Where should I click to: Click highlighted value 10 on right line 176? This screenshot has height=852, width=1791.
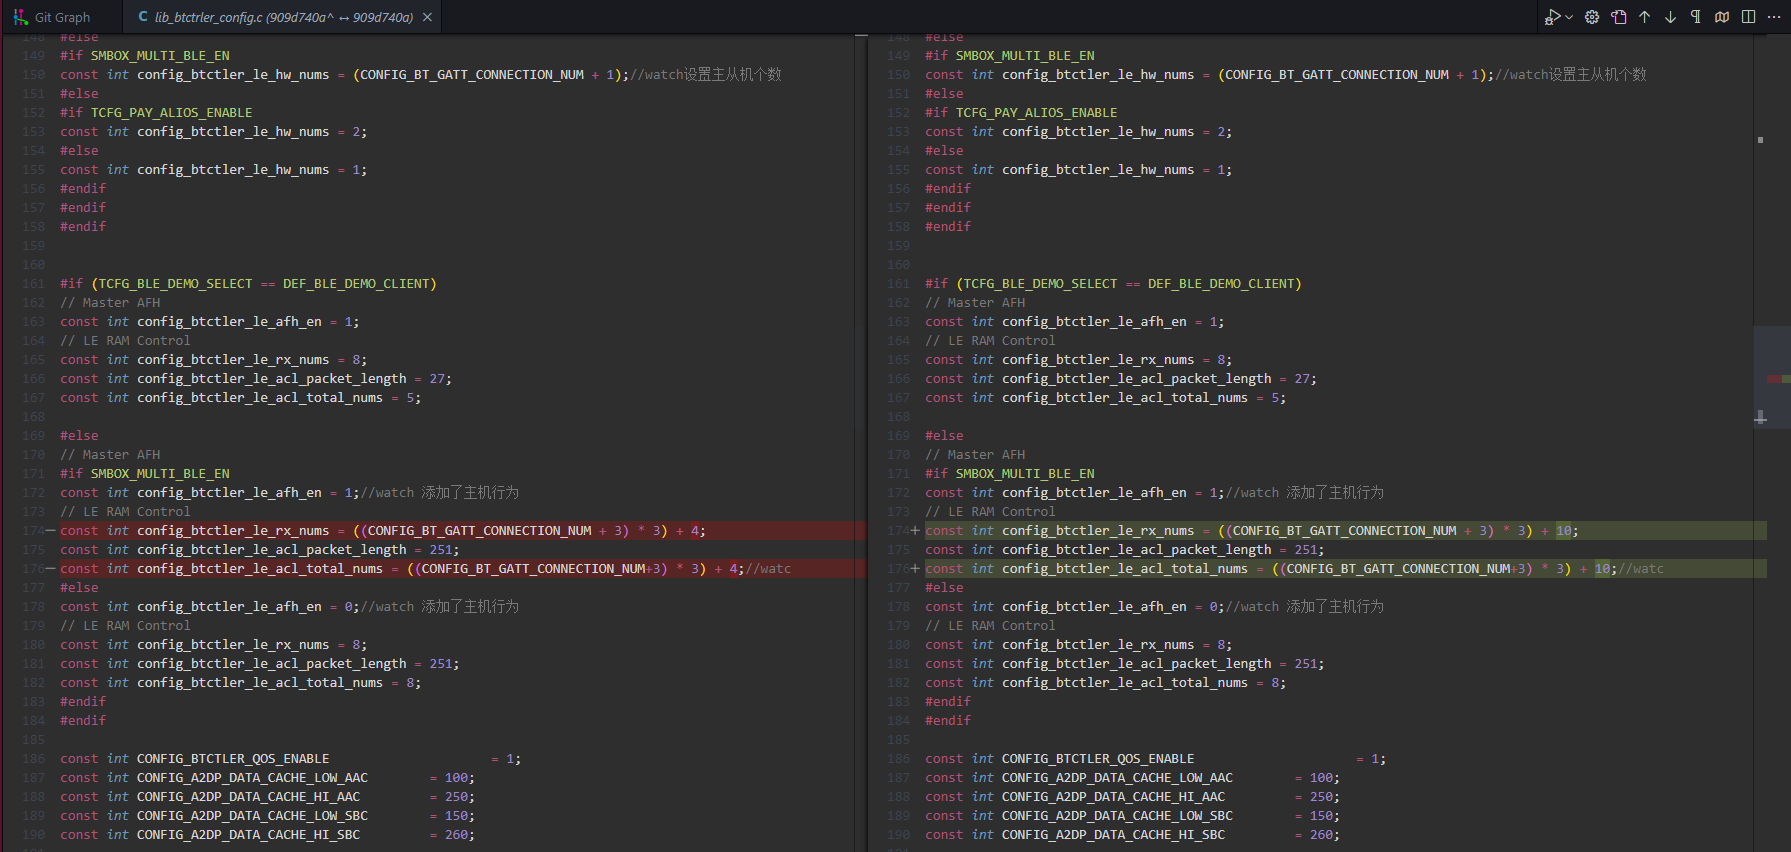[x=1603, y=569]
